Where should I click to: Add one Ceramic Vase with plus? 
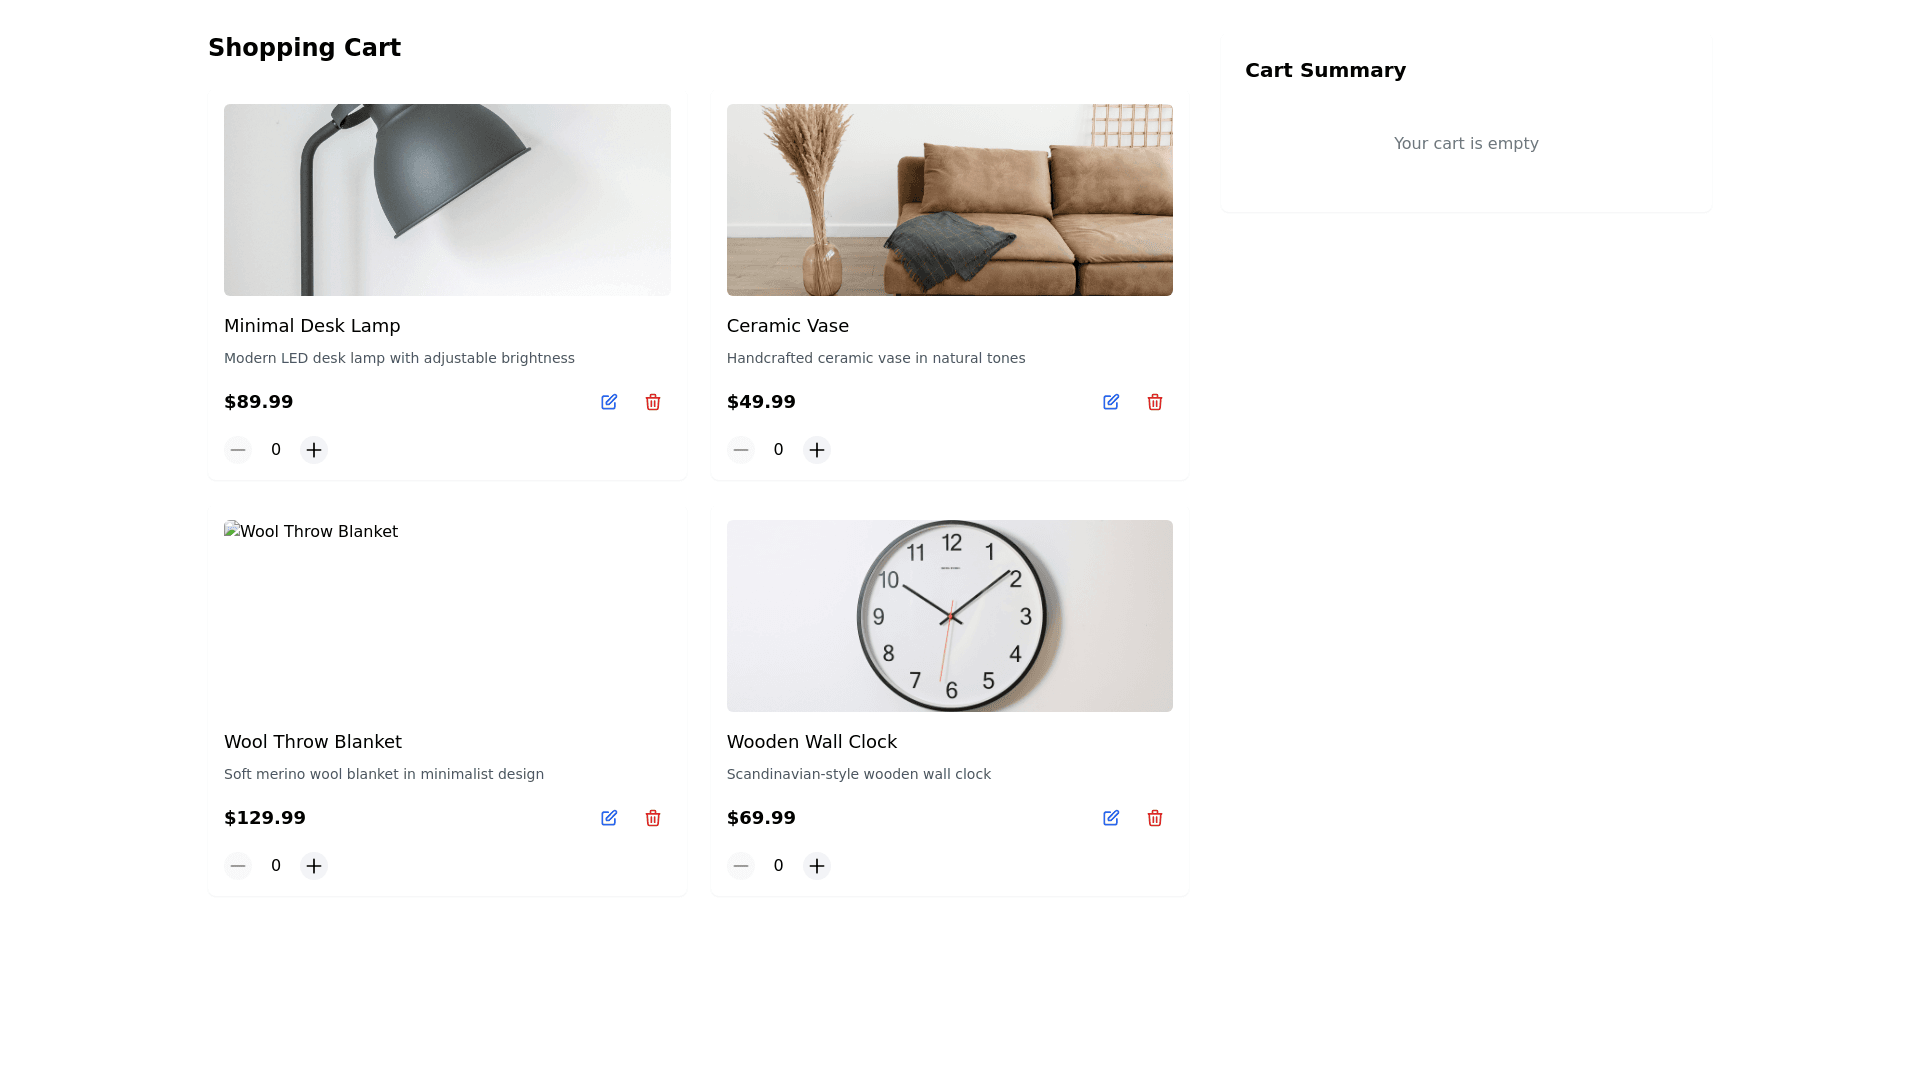click(817, 450)
